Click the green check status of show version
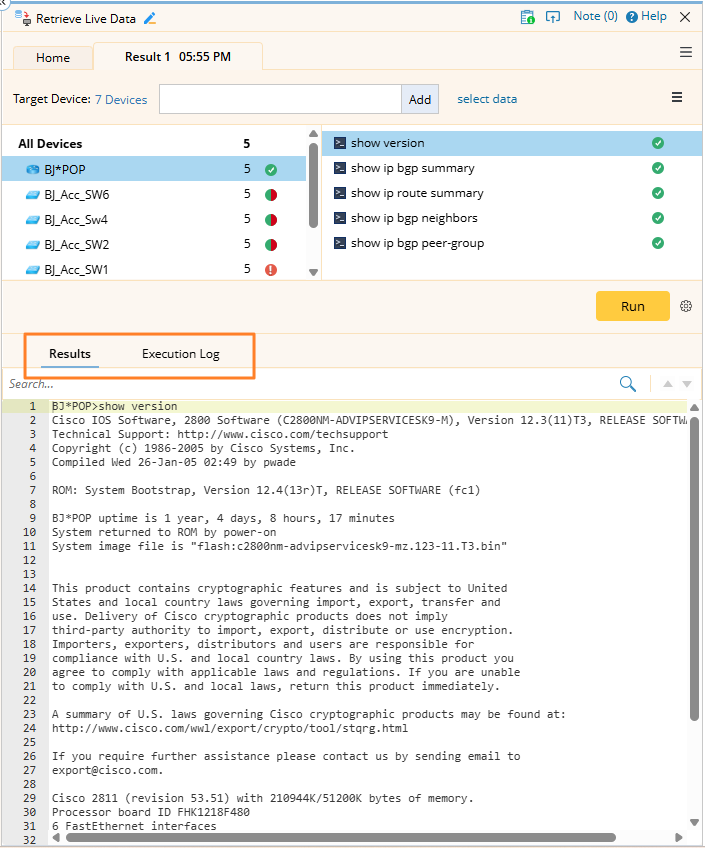This screenshot has width=705, height=848. (657, 143)
